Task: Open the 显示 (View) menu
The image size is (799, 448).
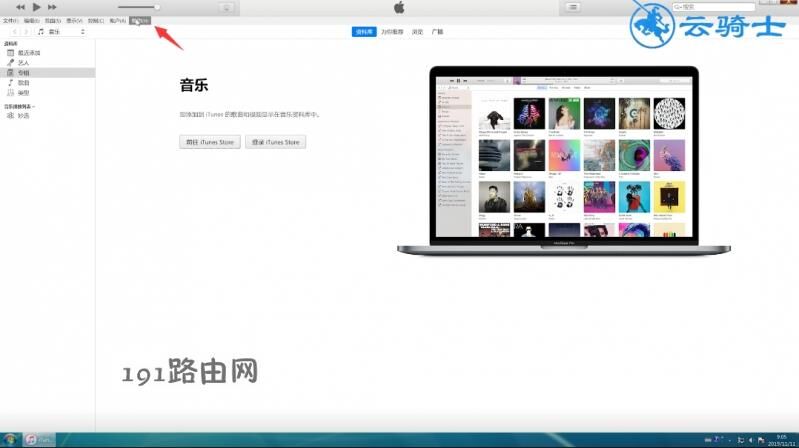Action: 74,21
